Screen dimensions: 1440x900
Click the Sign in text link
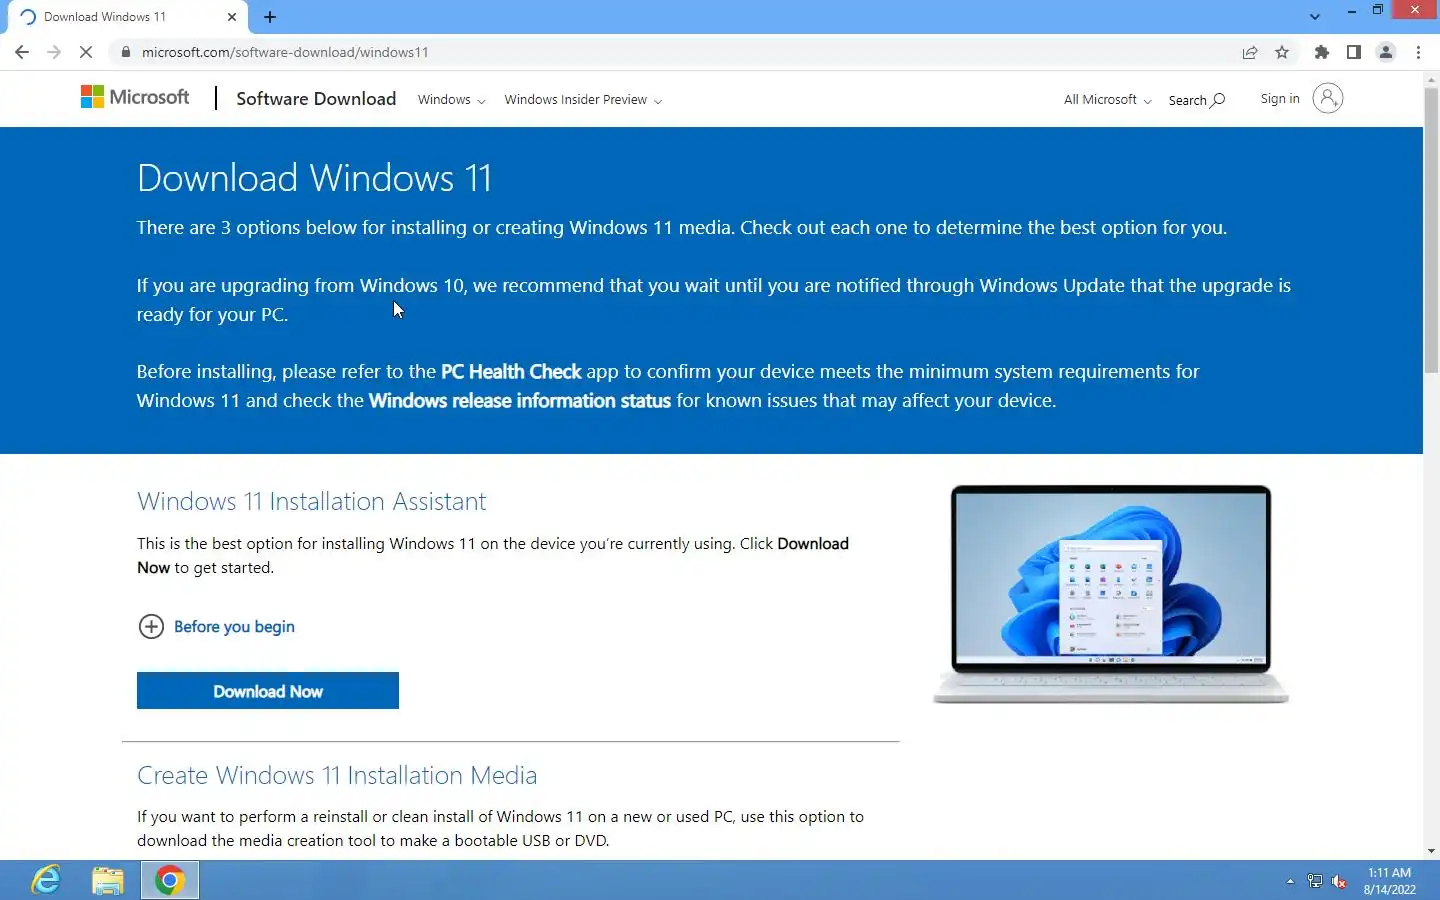1280,98
